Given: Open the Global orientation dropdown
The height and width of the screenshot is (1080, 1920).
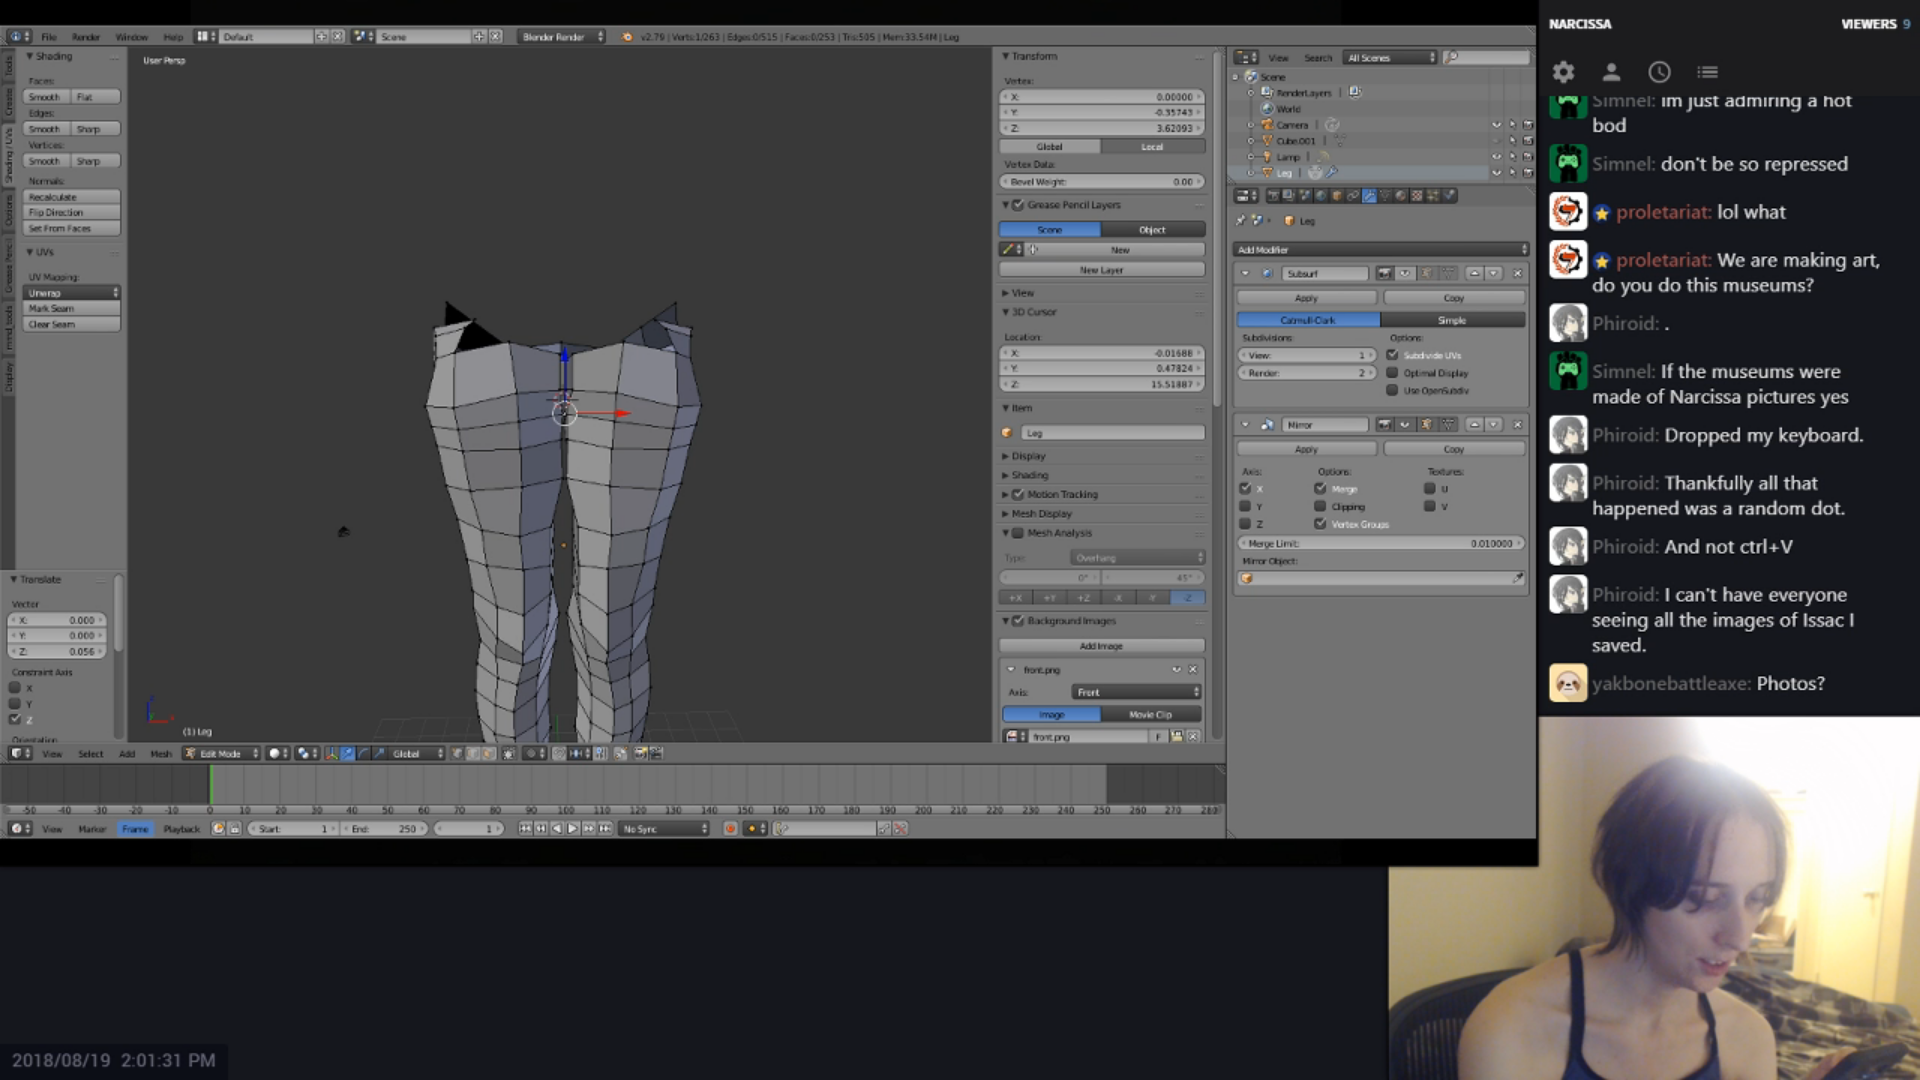Looking at the screenshot, I should click(x=416, y=754).
